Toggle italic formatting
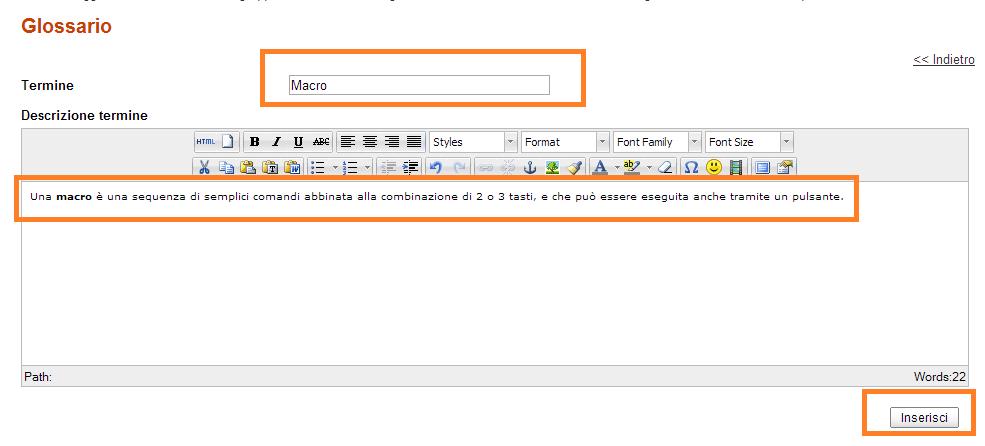Image resolution: width=985 pixels, height=446 pixels. pos(277,142)
